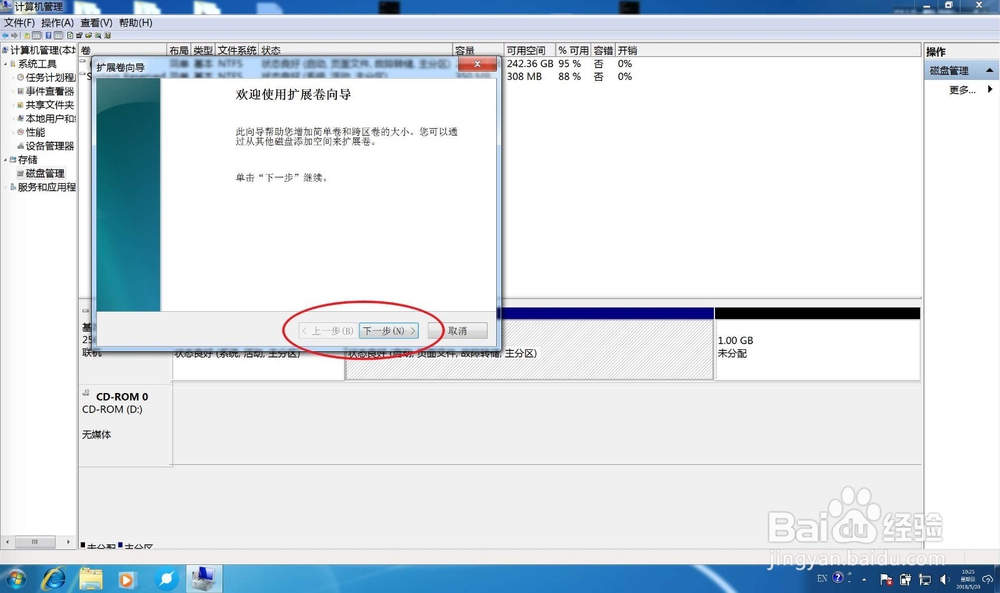Screen dimensions: 1000x593
Task: Toggle the Show/Hide Action Pane toolbar icon
Action: (x=58, y=35)
